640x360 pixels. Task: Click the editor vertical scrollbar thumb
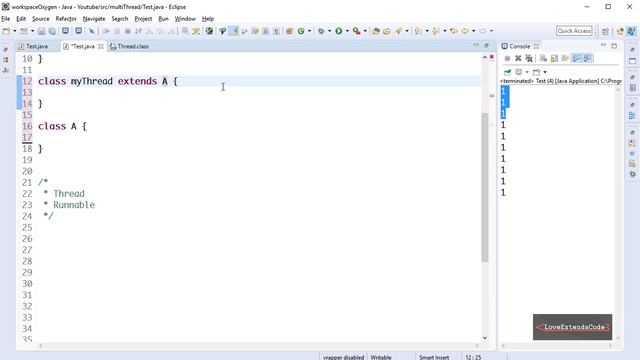[485, 187]
